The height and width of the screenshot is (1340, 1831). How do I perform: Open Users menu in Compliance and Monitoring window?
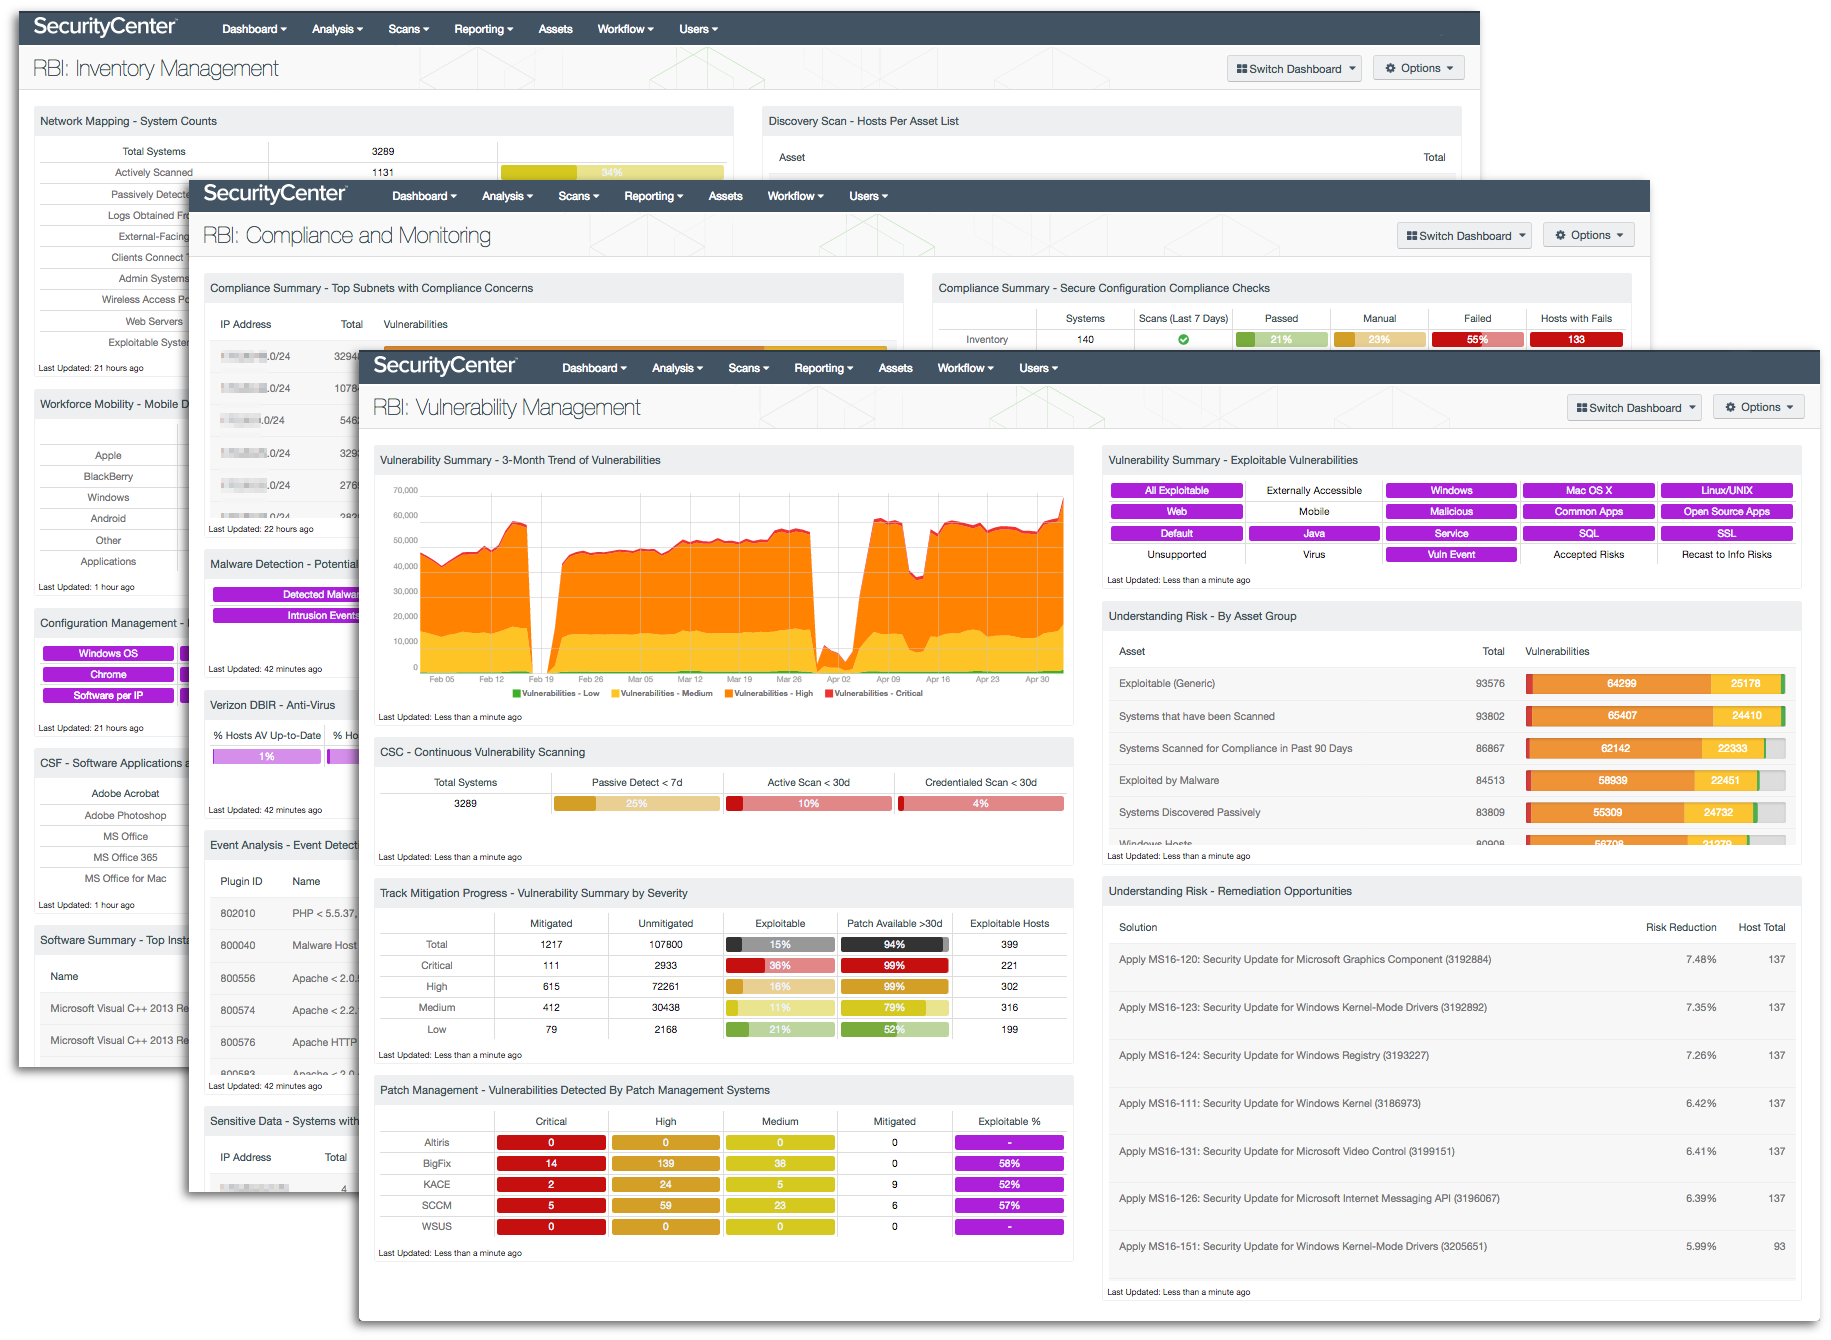[868, 196]
